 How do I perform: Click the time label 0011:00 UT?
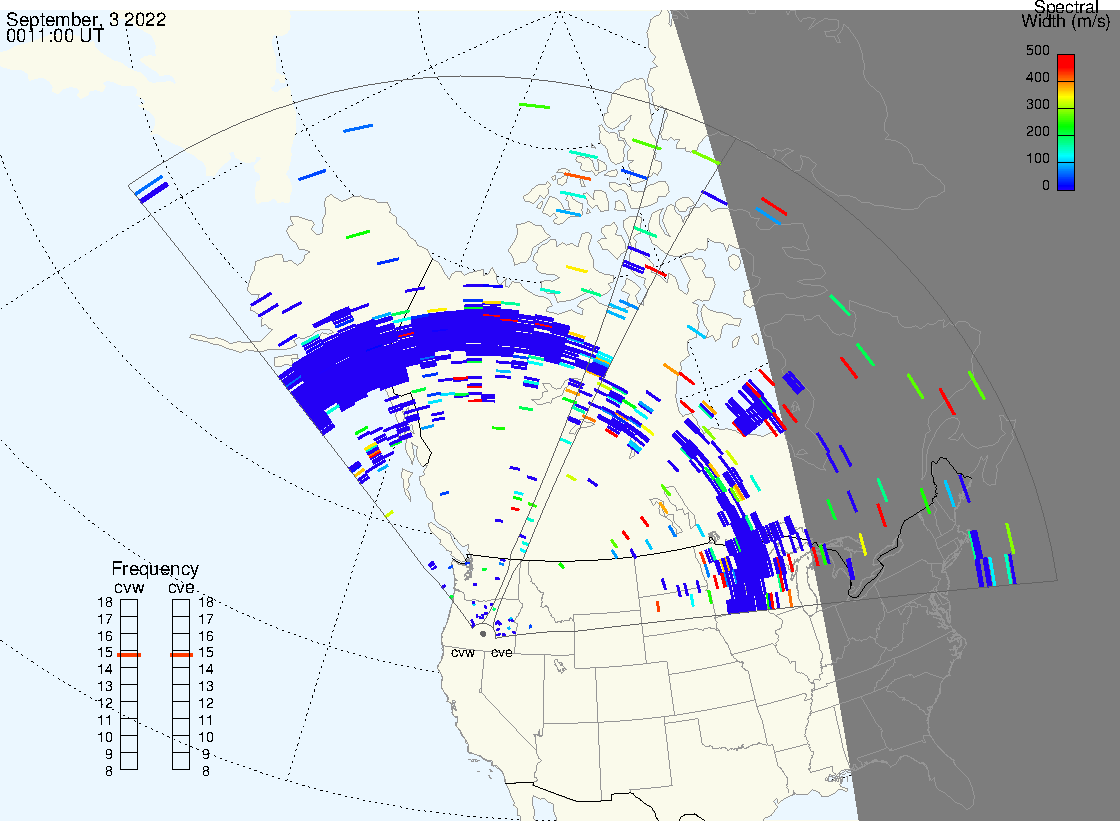[x=55, y=36]
